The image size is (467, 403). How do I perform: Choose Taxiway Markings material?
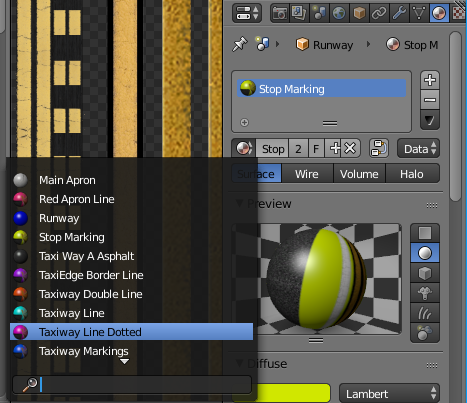131,351
